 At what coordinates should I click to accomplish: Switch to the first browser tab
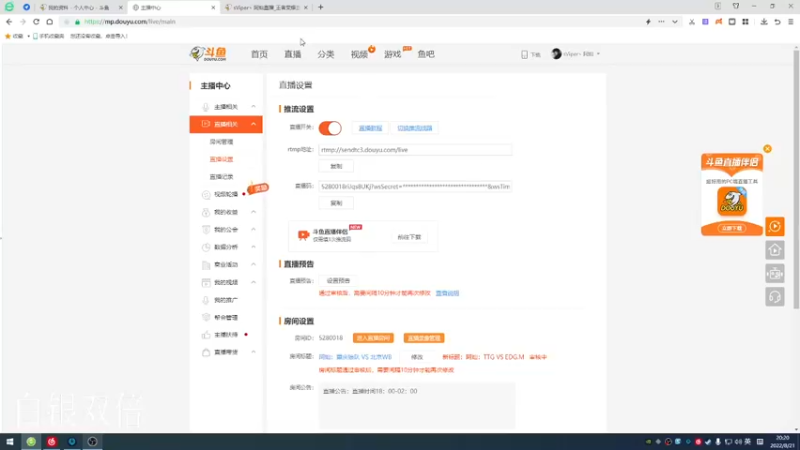pos(79,8)
